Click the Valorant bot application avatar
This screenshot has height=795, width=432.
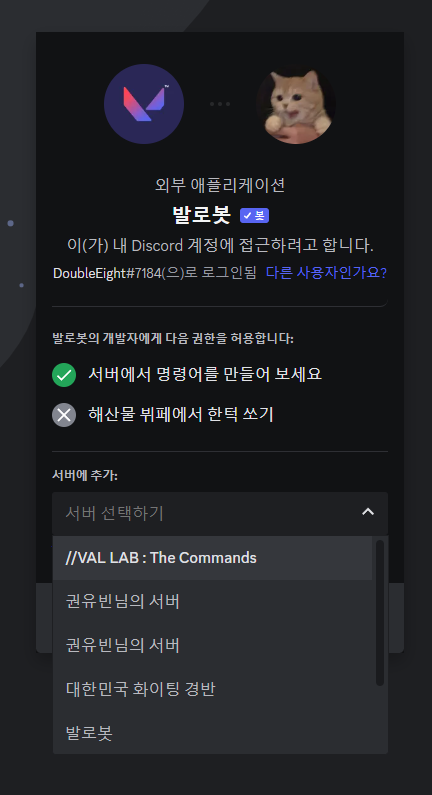click(x=144, y=104)
